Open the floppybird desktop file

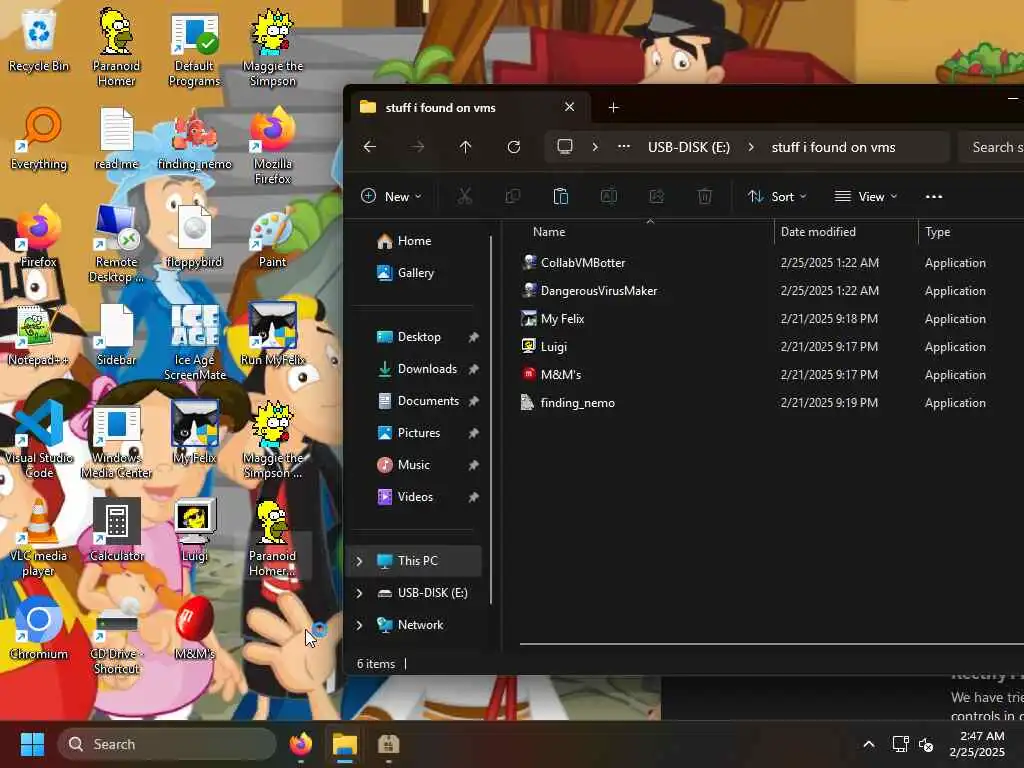(195, 237)
